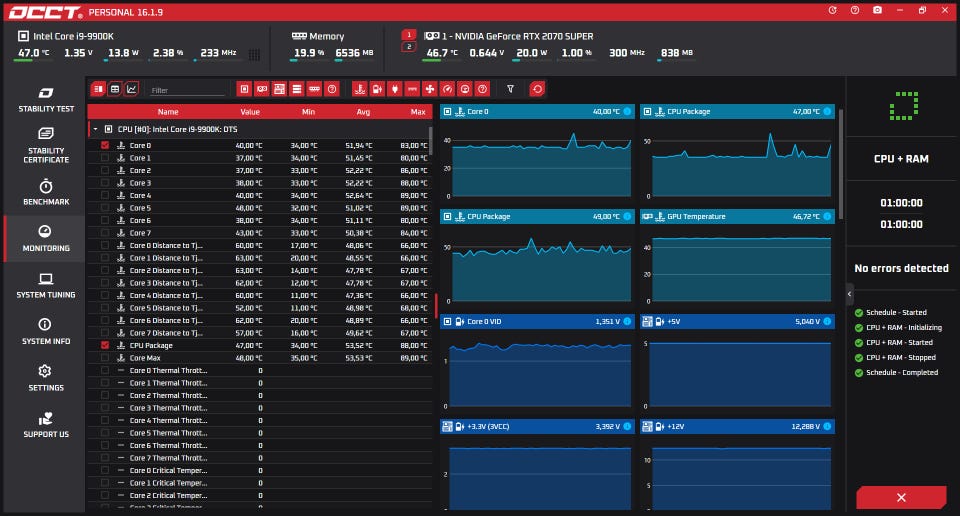Screen dimensions: 960x516
Task: Click the 'CPU + RAM - Stopped' log entry
Action: point(901,357)
